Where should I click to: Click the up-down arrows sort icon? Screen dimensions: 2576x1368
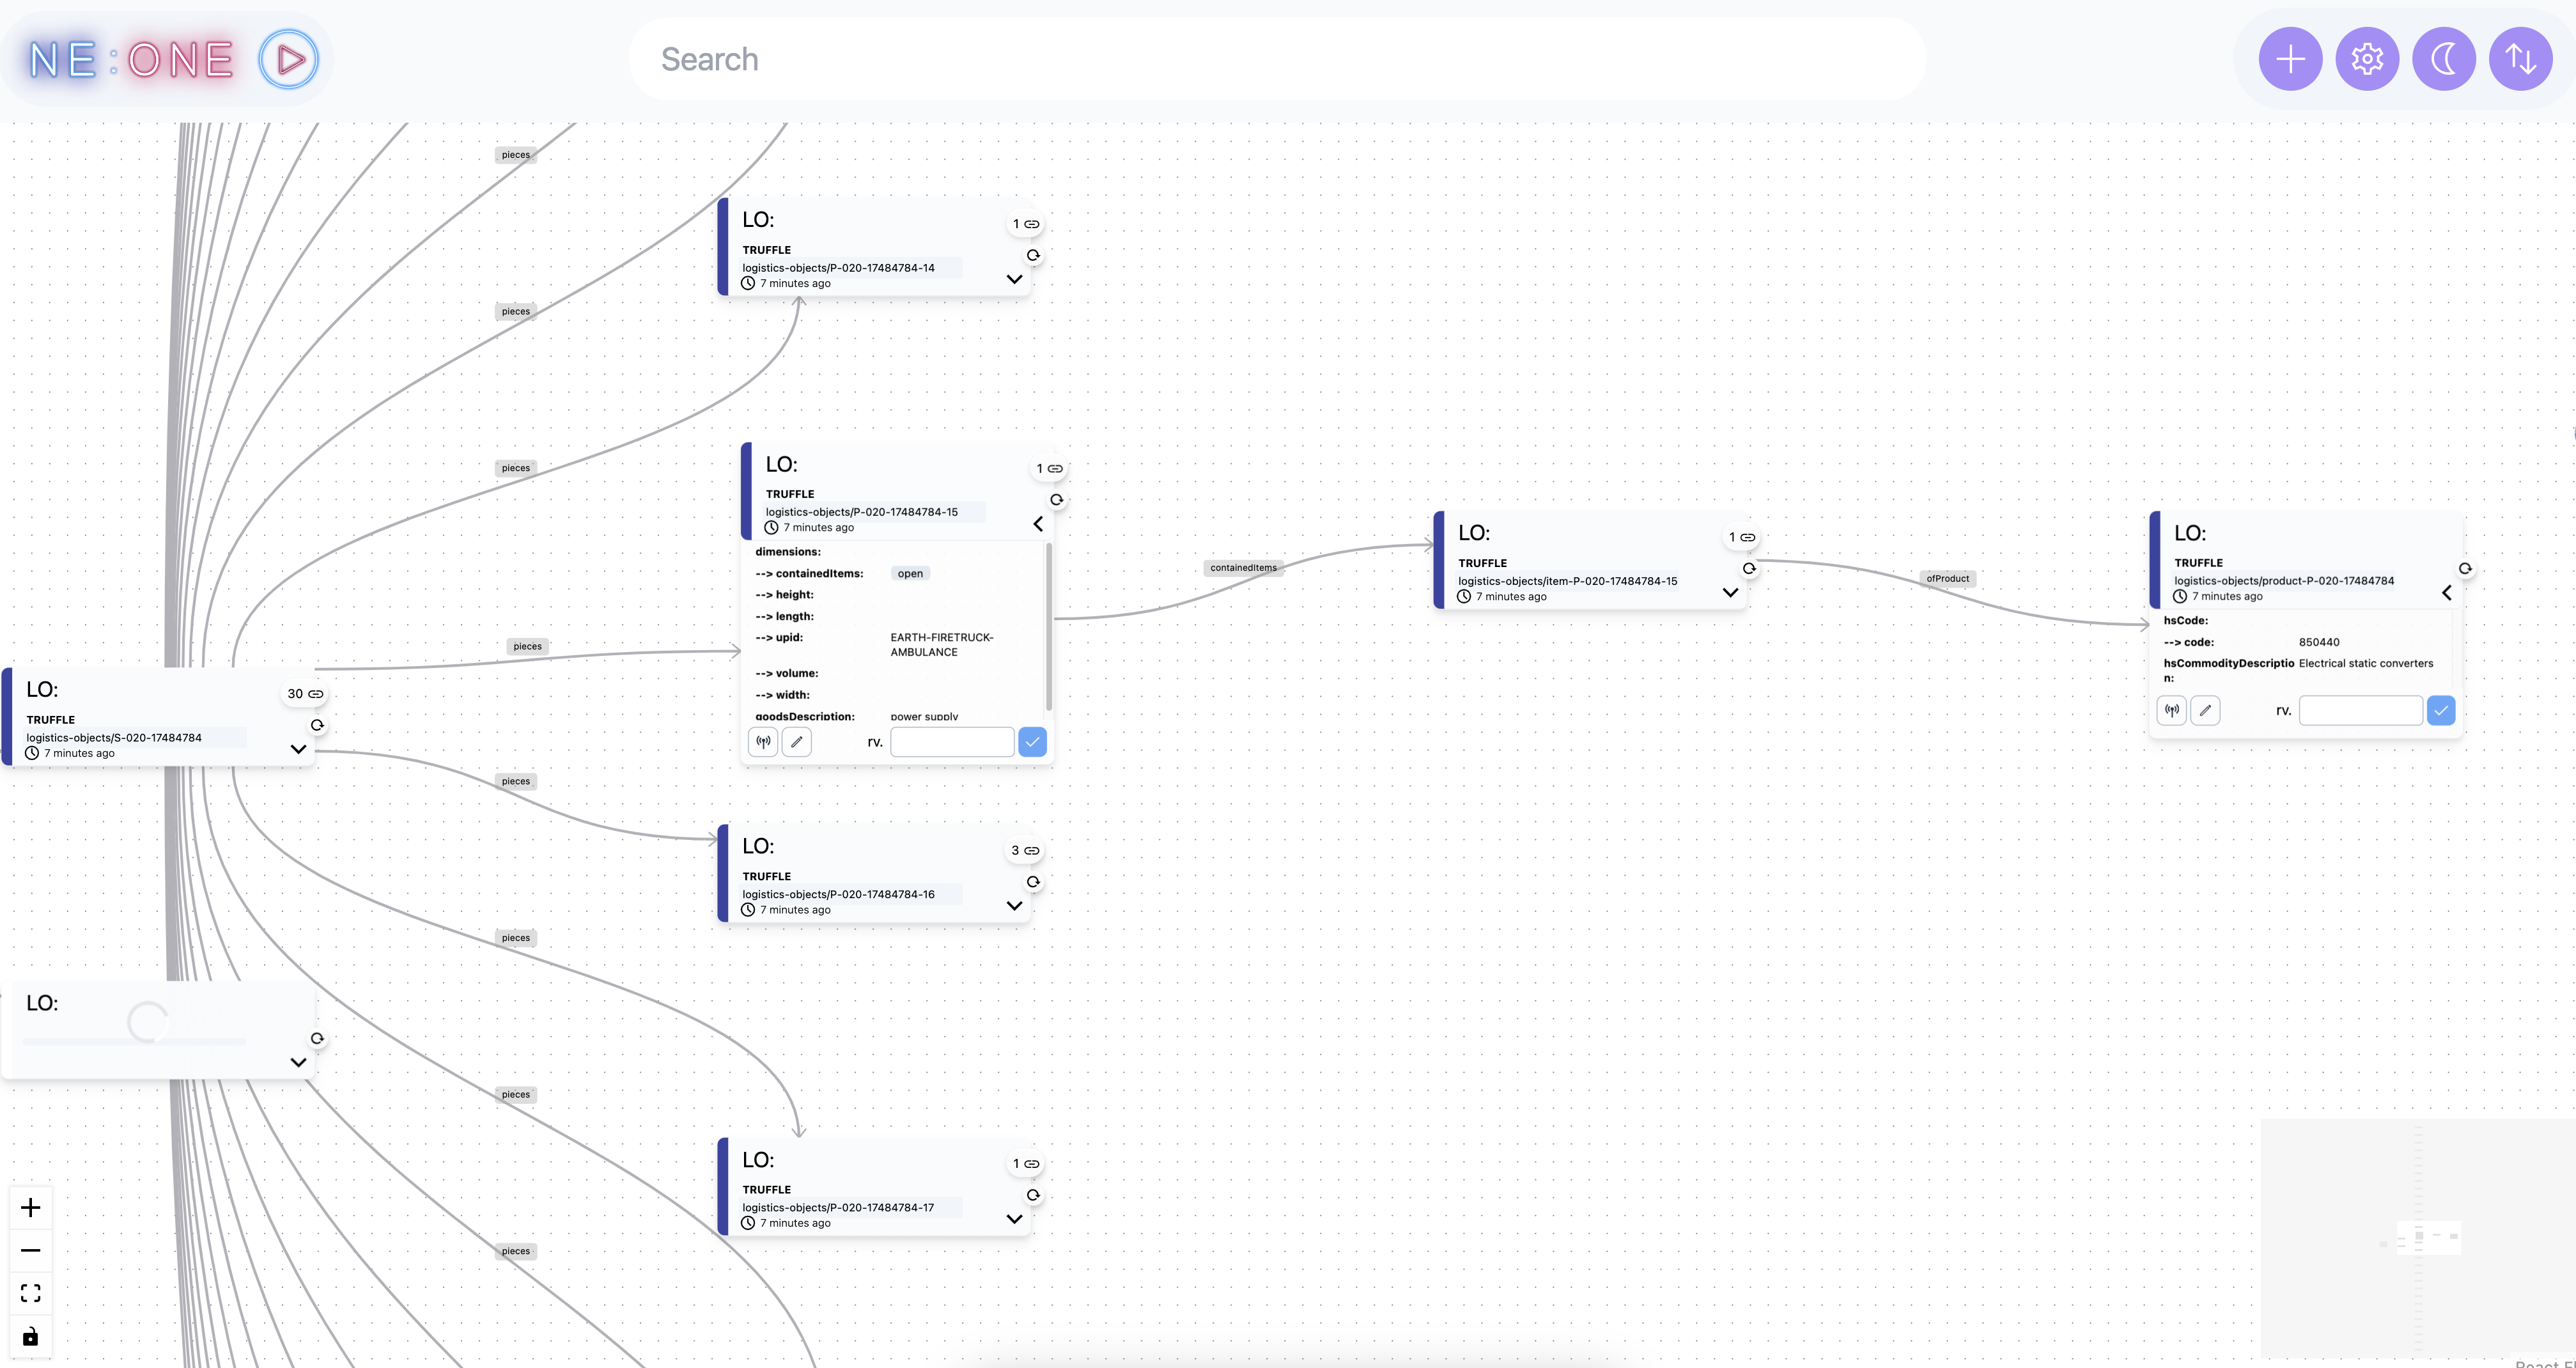pos(2520,60)
